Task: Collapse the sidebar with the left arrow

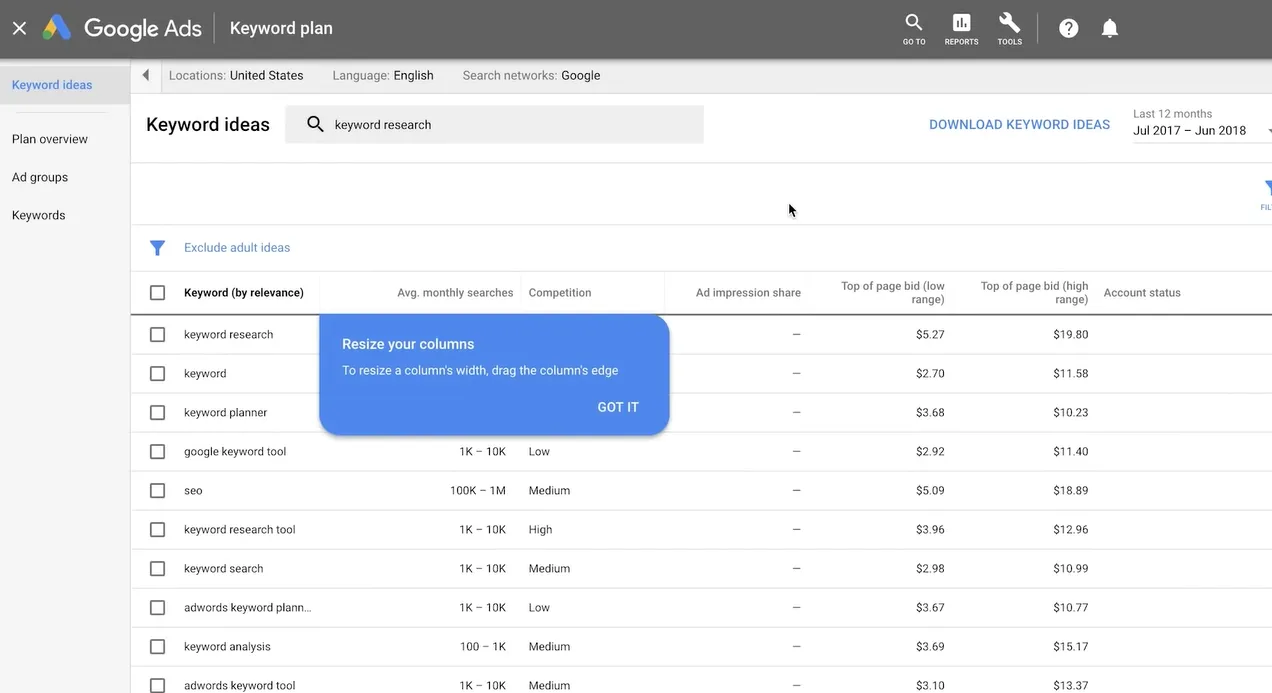Action: point(146,75)
